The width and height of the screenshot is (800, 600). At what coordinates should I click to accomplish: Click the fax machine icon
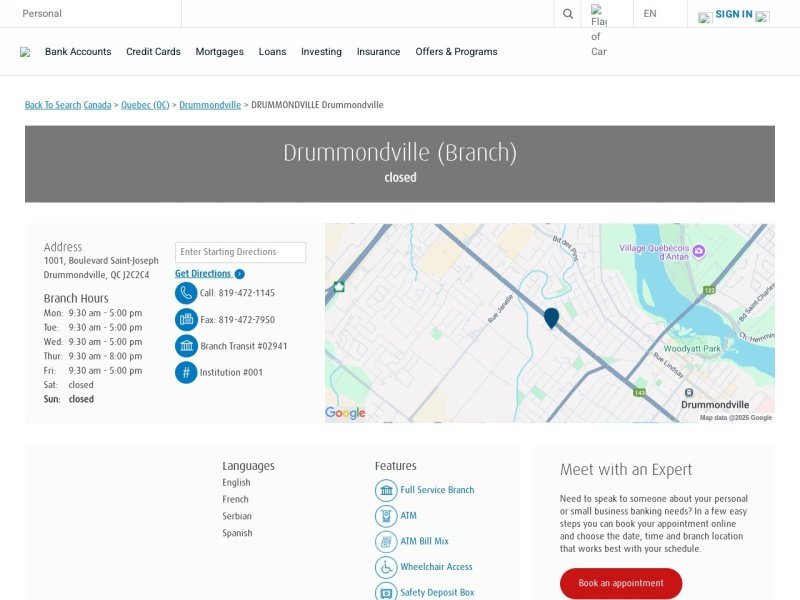186,319
